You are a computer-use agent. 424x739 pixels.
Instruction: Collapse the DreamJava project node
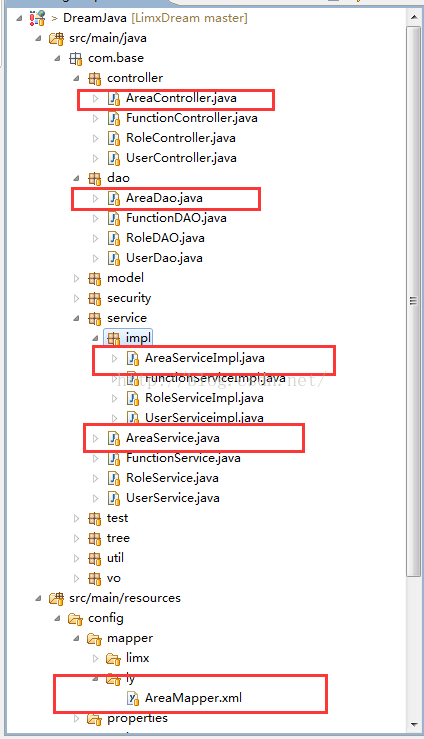tap(19, 18)
